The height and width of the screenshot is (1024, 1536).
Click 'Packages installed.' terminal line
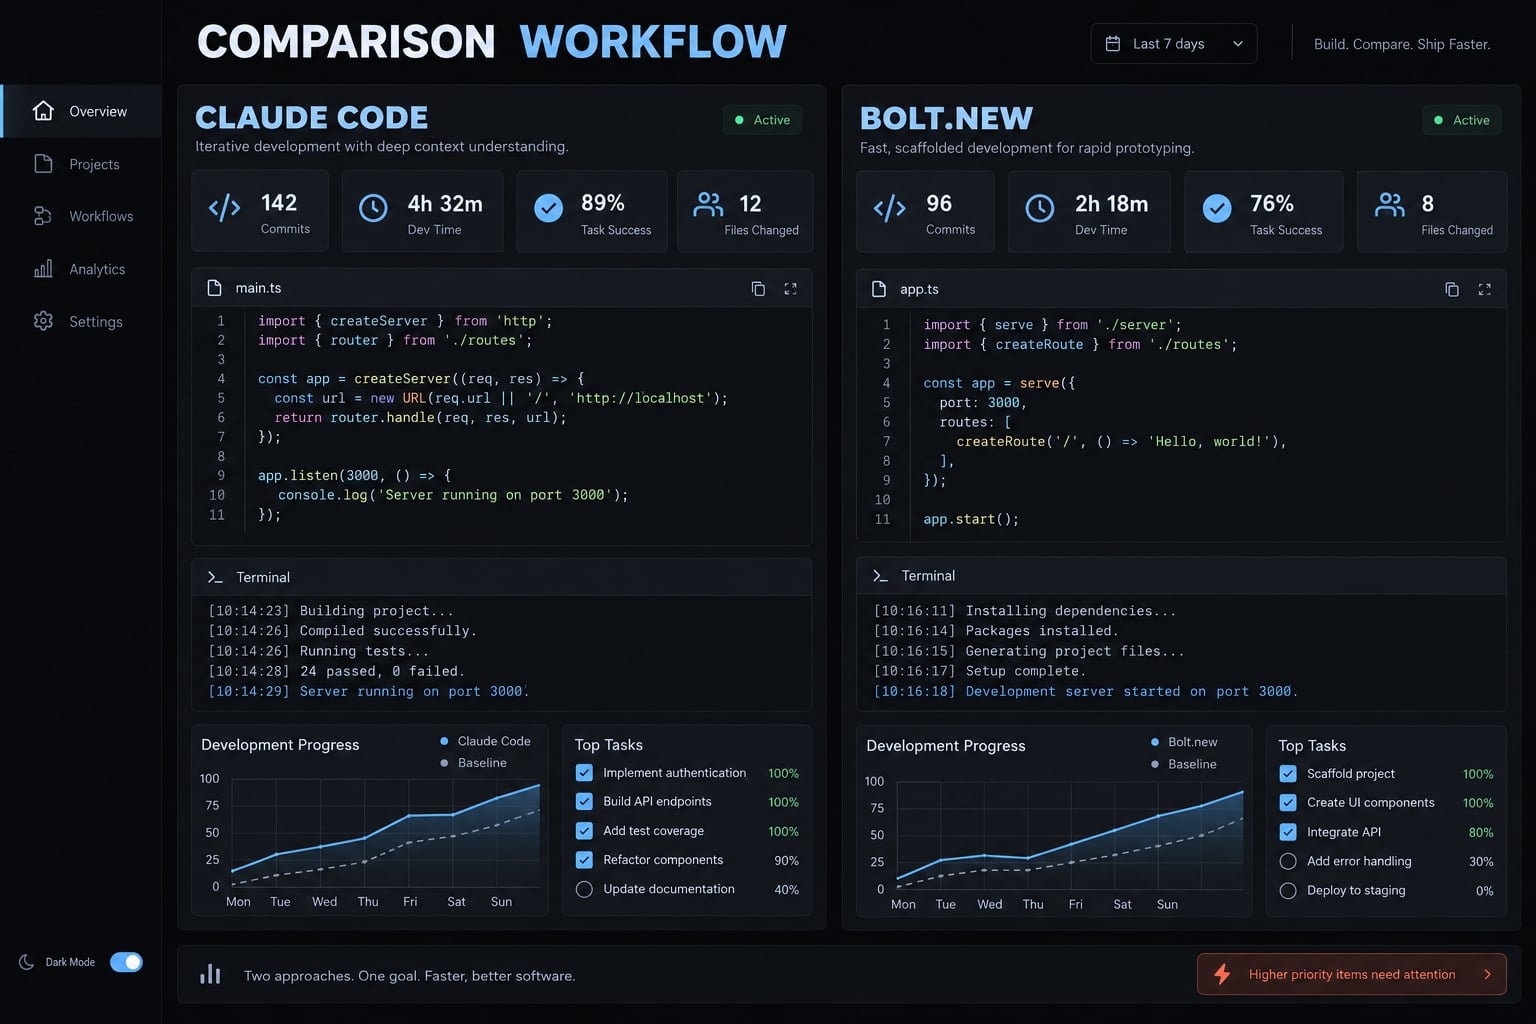(996, 631)
